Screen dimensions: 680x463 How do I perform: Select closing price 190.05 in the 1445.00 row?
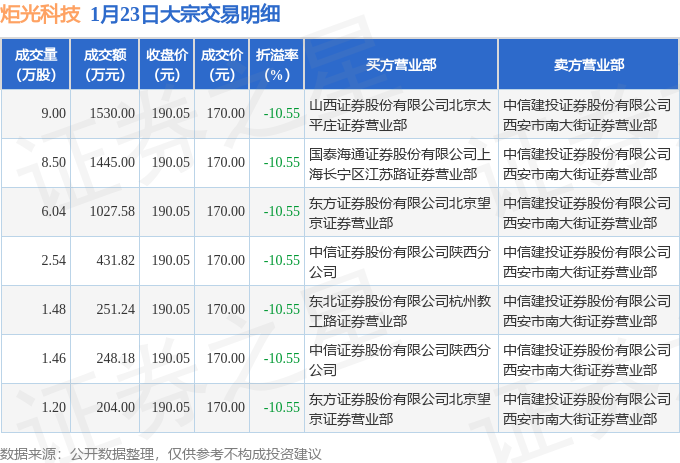(x=171, y=163)
